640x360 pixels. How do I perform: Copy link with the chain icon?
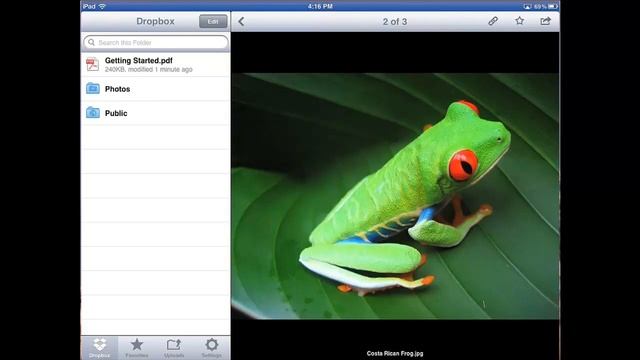coord(493,21)
